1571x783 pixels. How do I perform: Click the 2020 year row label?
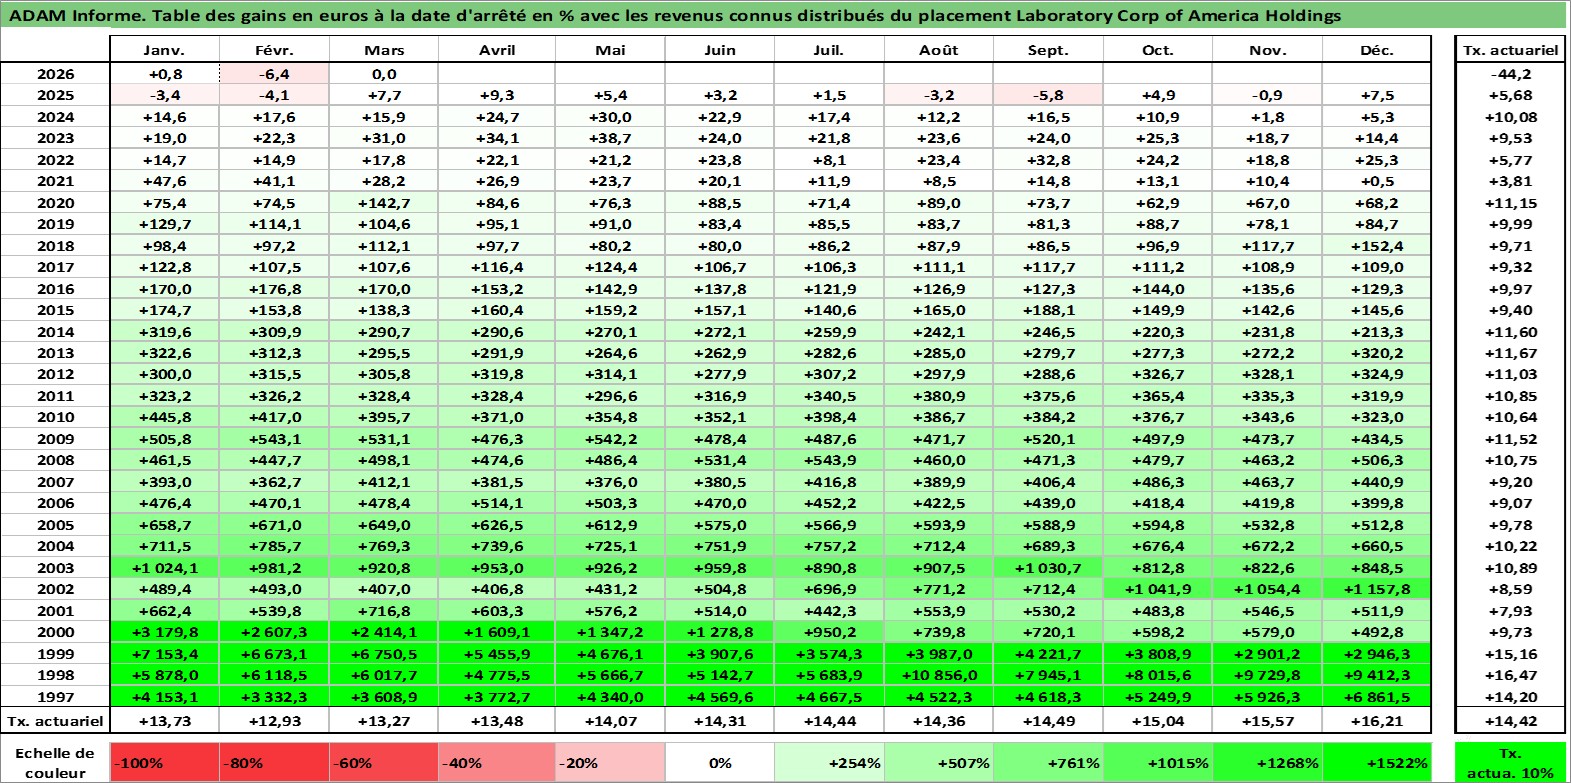click(x=56, y=203)
